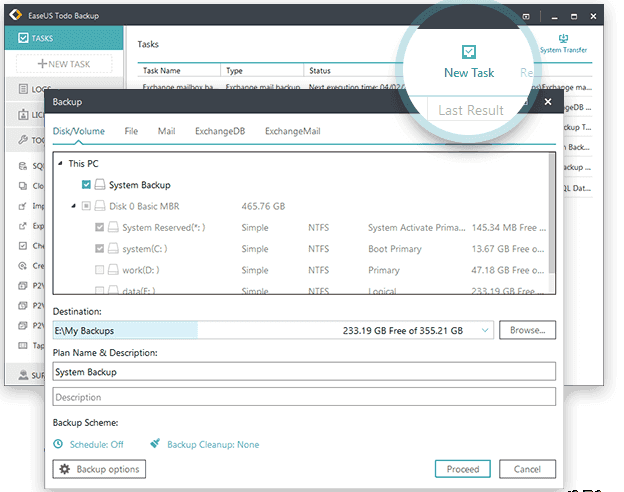Open the Destination path dropdown
This screenshot has width=624, height=492.
(486, 331)
